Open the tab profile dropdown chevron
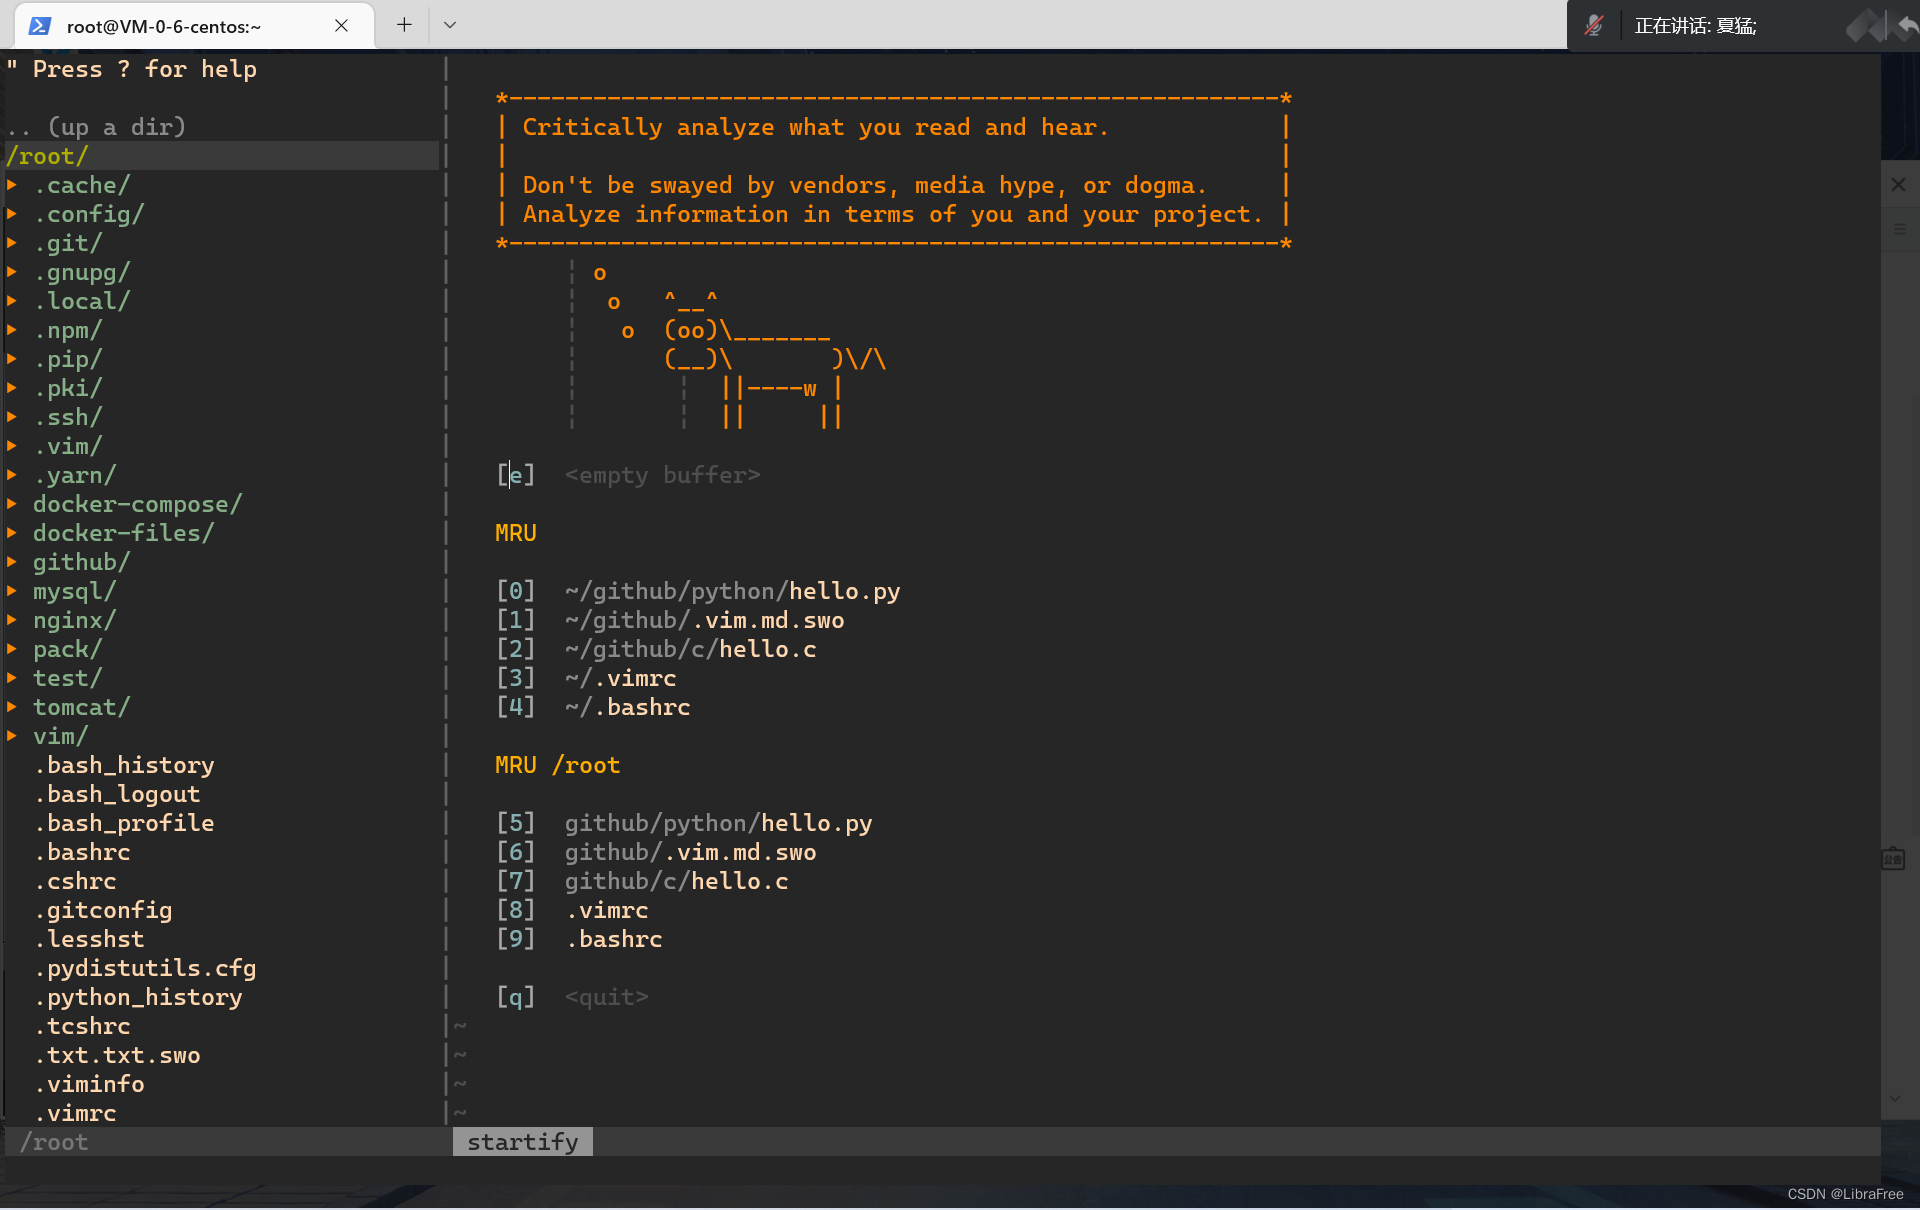The height and width of the screenshot is (1210, 1920). point(450,25)
